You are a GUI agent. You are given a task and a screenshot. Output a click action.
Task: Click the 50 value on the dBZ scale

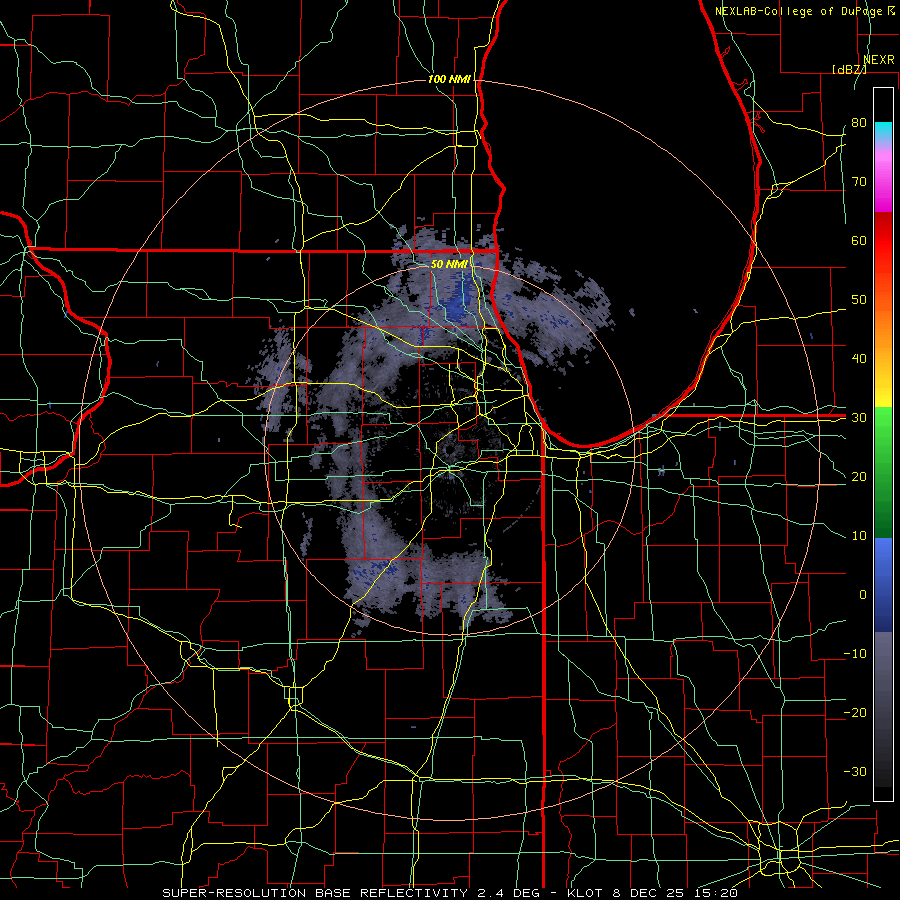click(859, 300)
